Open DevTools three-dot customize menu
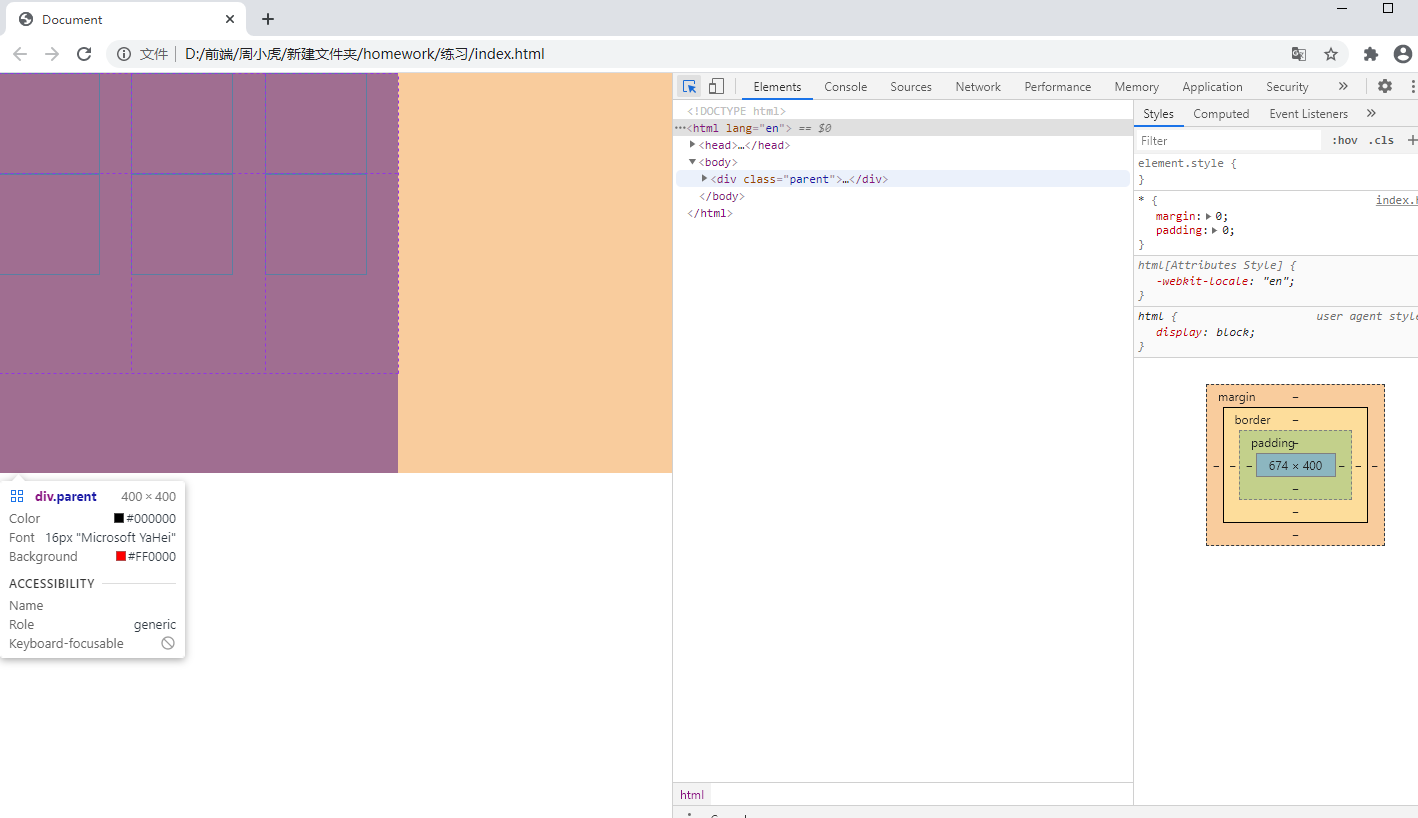Image resolution: width=1418 pixels, height=818 pixels. 1412,86
